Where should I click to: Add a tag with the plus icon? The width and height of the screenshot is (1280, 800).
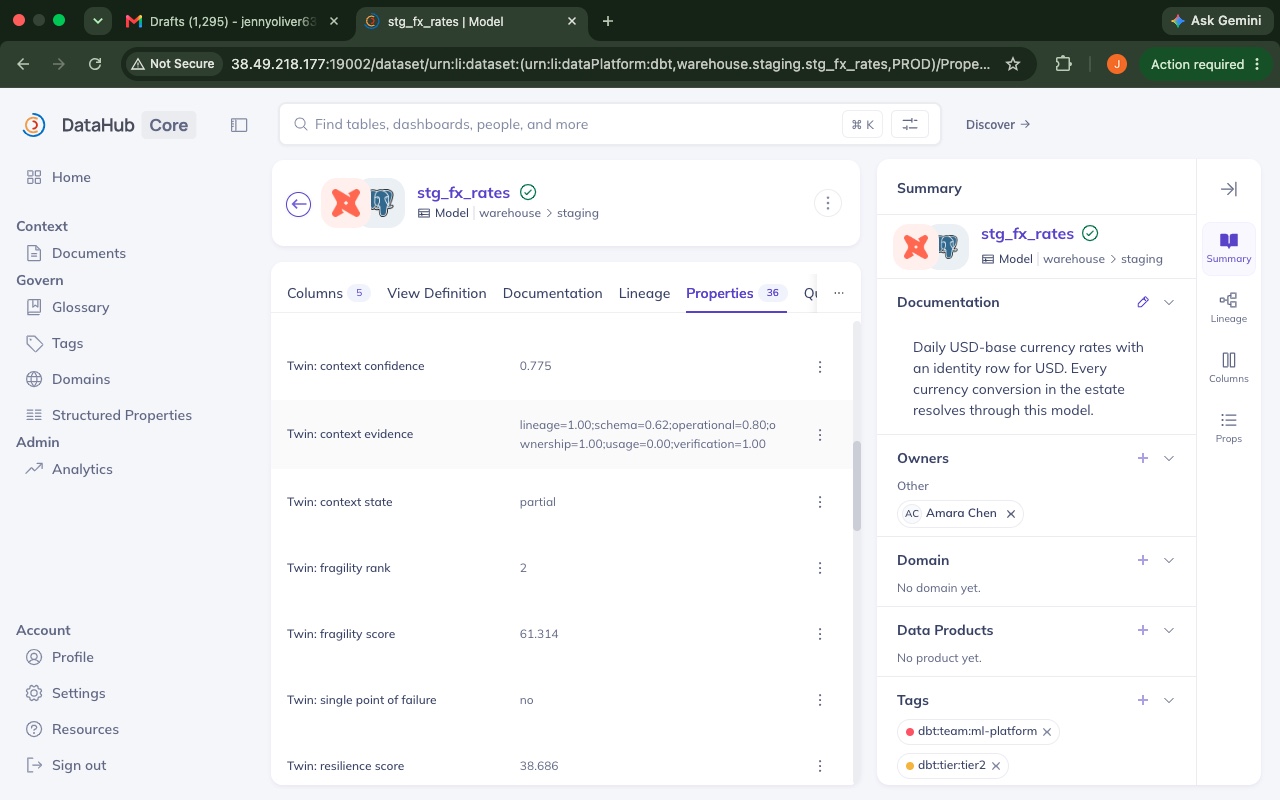pos(1143,700)
